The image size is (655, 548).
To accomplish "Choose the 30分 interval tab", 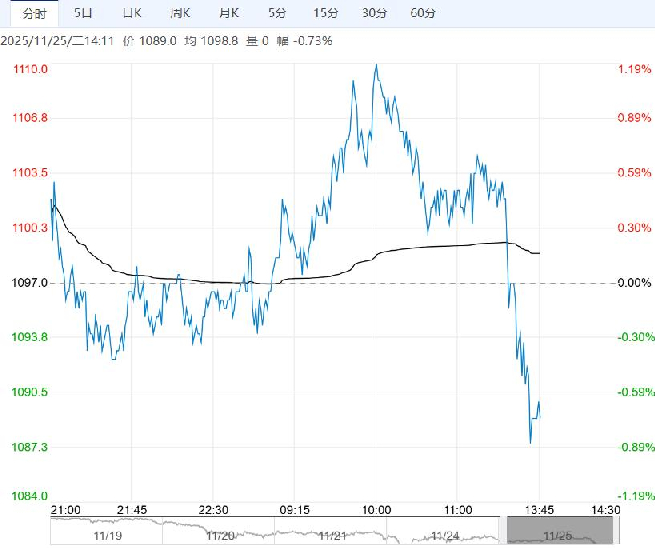I will tap(374, 13).
